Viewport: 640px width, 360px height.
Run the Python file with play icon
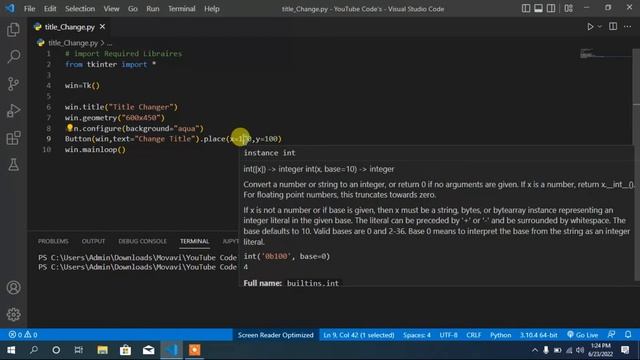tap(590, 27)
